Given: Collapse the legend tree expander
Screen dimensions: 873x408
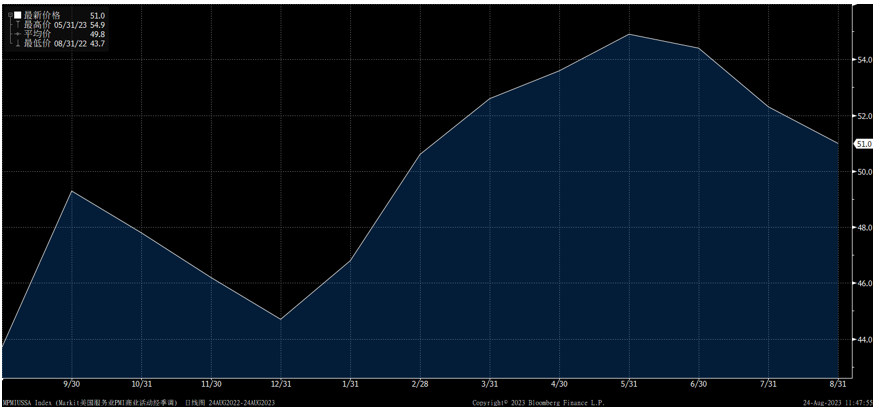Looking at the screenshot, I should click(9, 17).
